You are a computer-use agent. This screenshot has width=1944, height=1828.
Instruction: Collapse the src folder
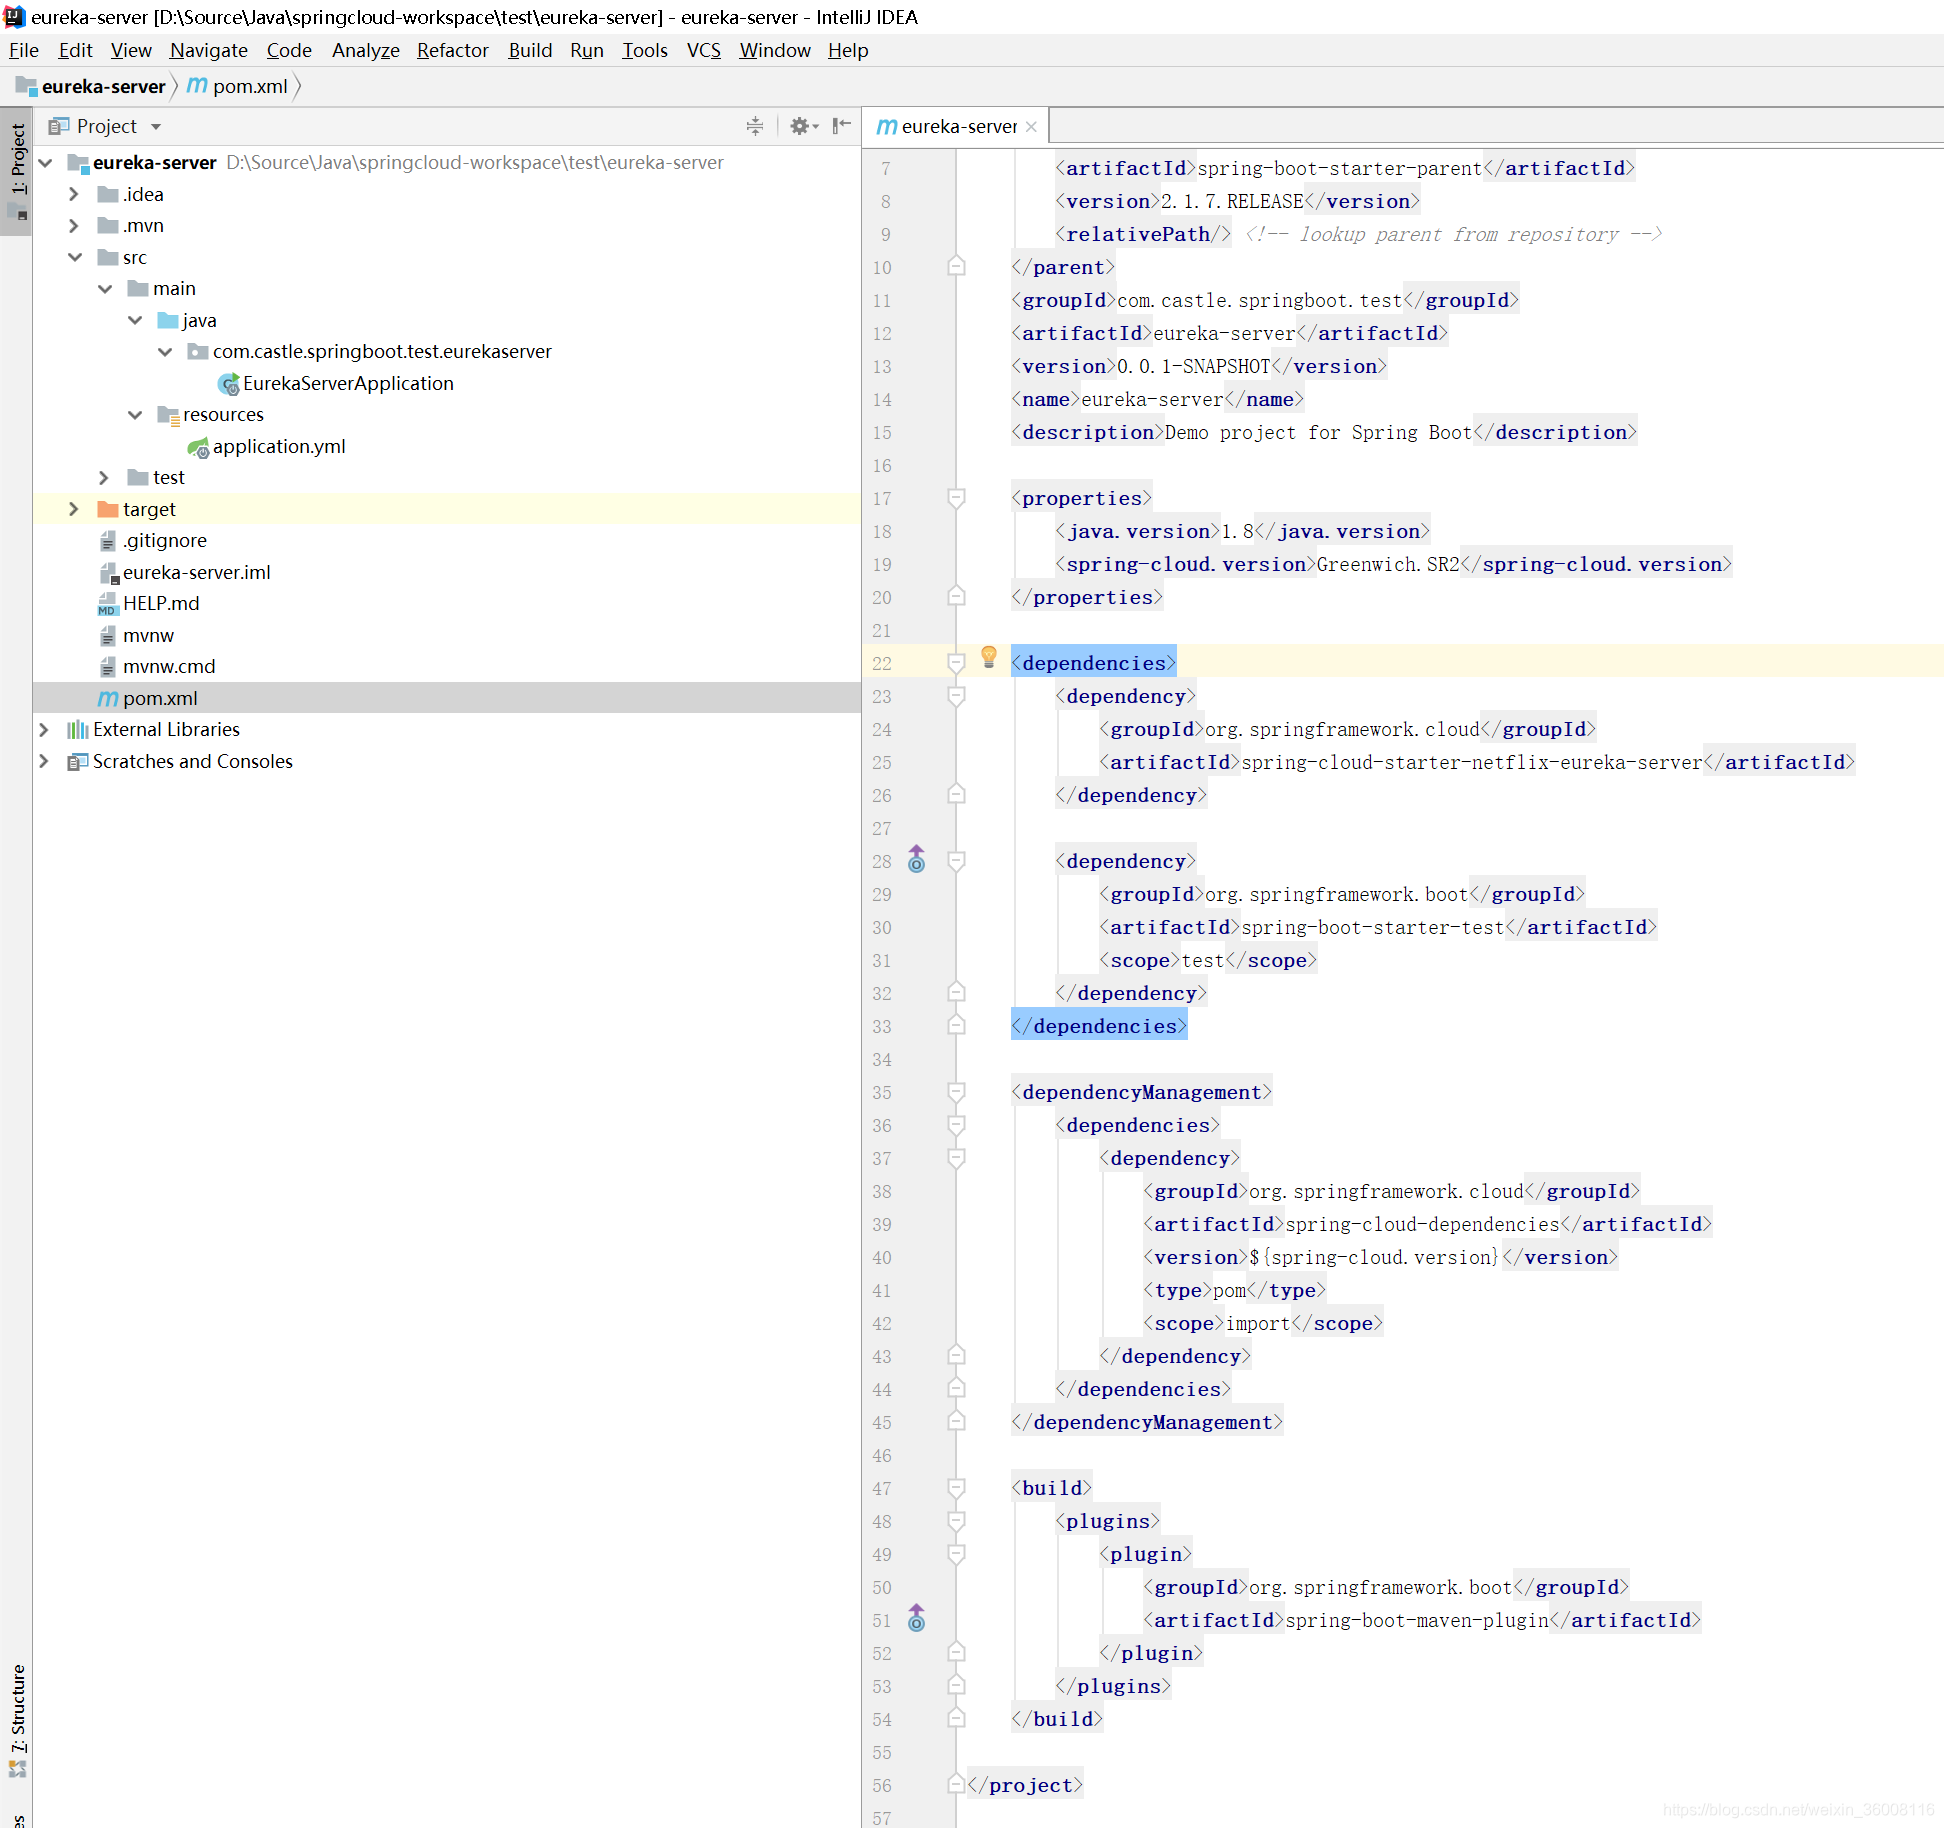click(x=75, y=257)
